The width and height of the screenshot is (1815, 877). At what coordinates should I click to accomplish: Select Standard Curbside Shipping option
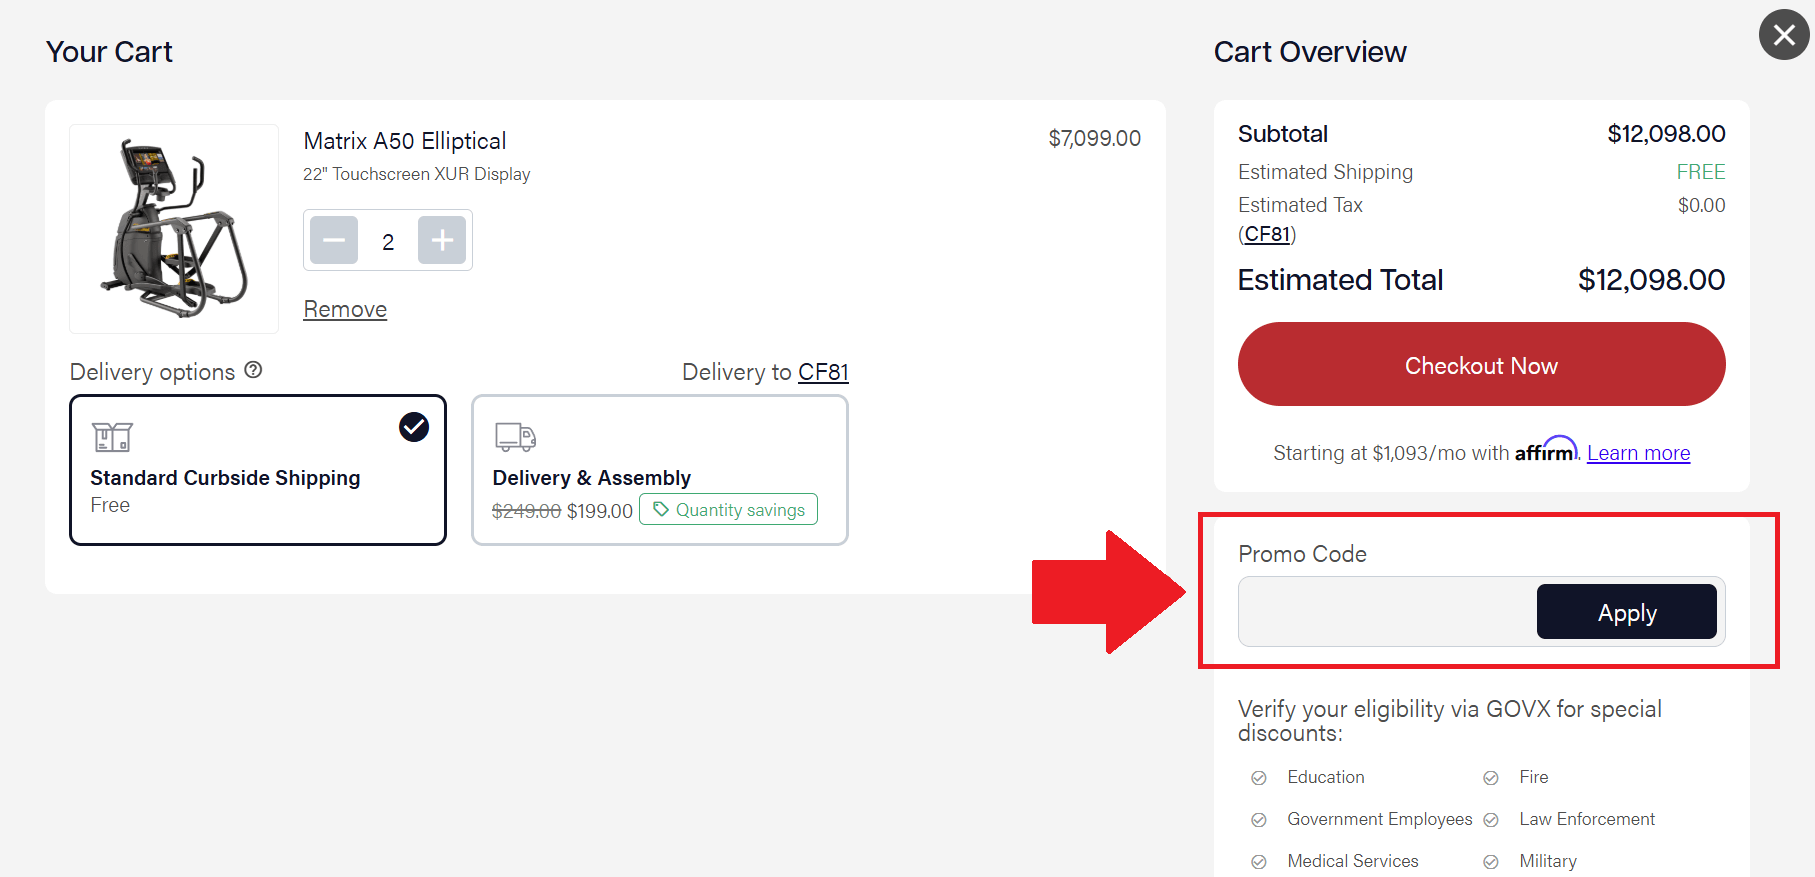(258, 470)
